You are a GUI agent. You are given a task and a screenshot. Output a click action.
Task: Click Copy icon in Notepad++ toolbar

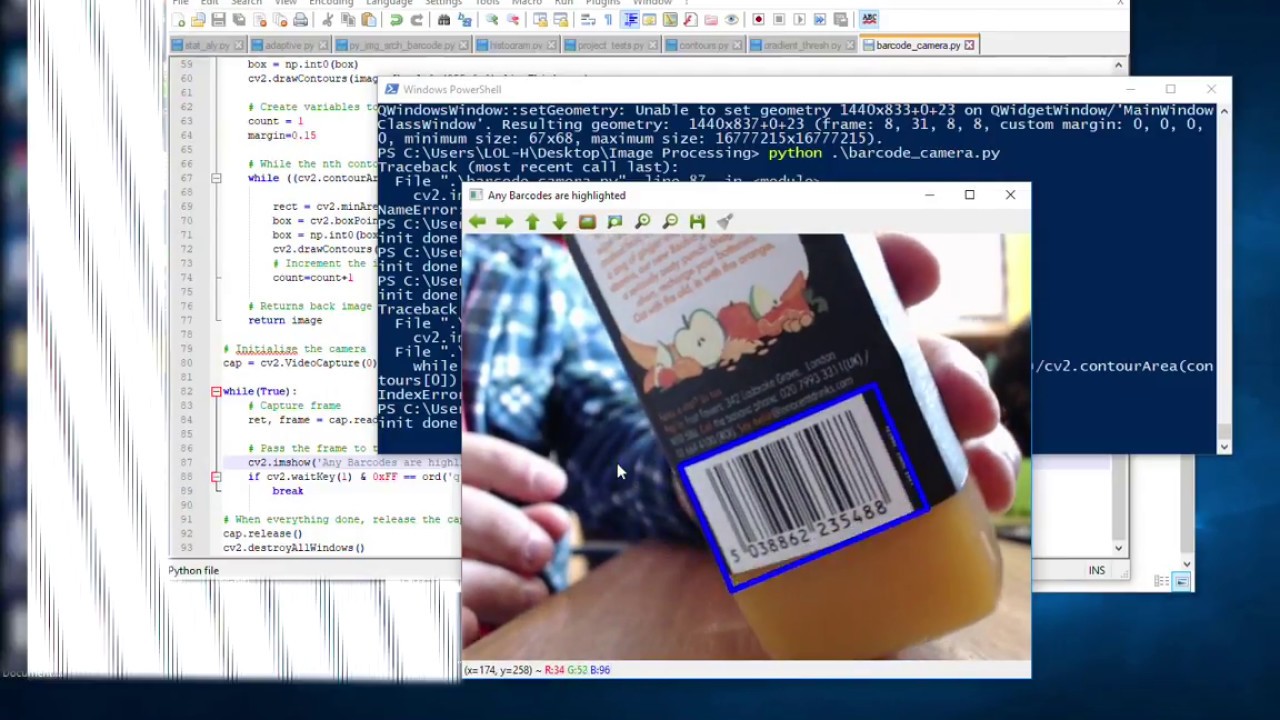(x=349, y=19)
